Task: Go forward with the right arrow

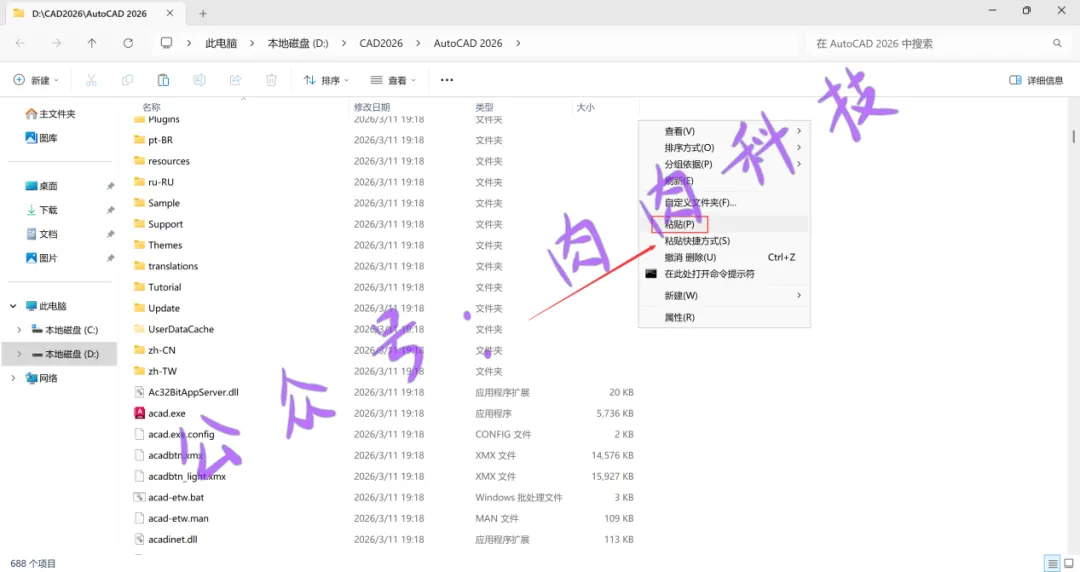Action: (56, 43)
